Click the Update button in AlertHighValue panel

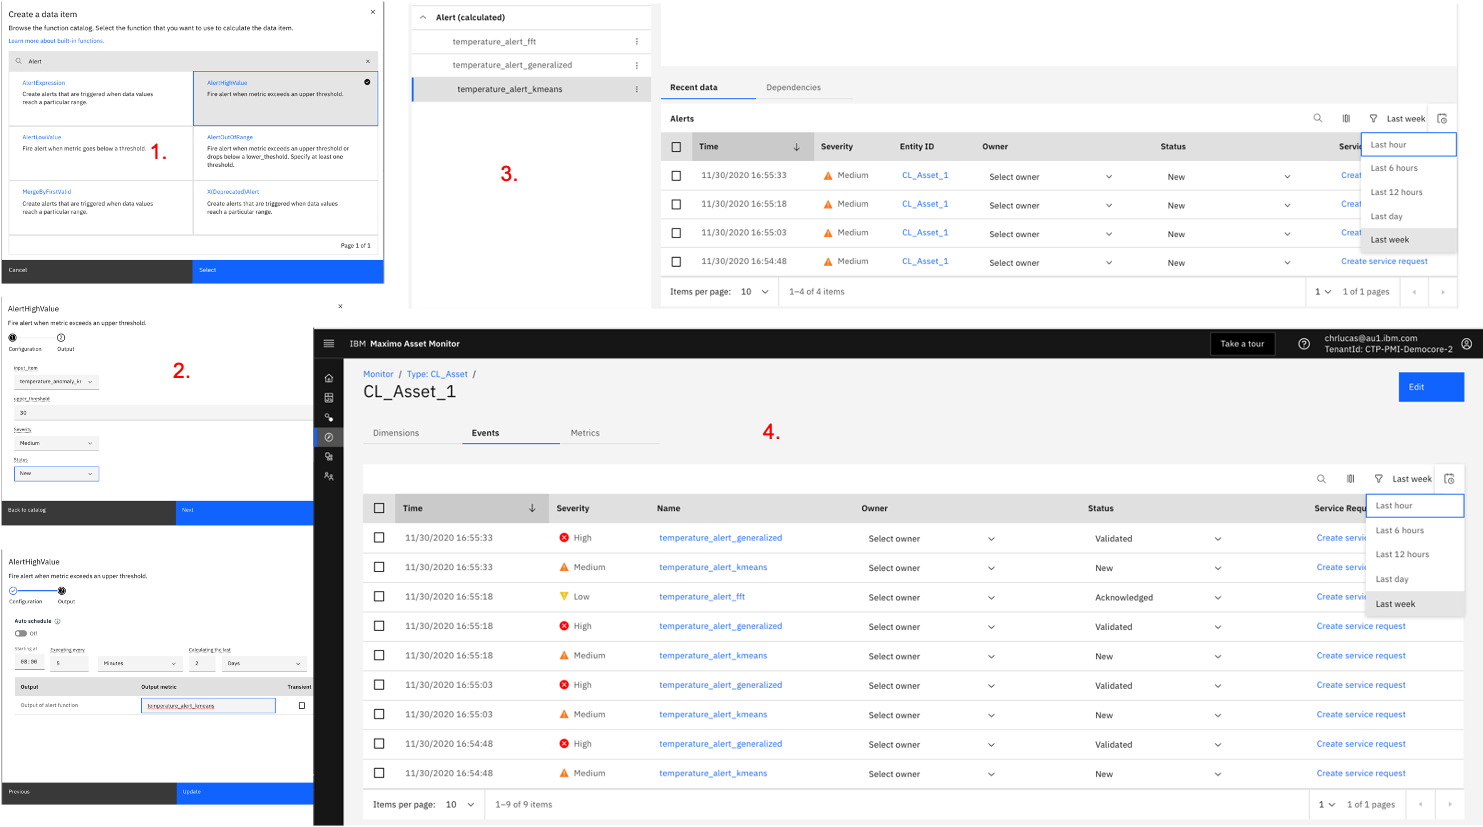tap(245, 793)
